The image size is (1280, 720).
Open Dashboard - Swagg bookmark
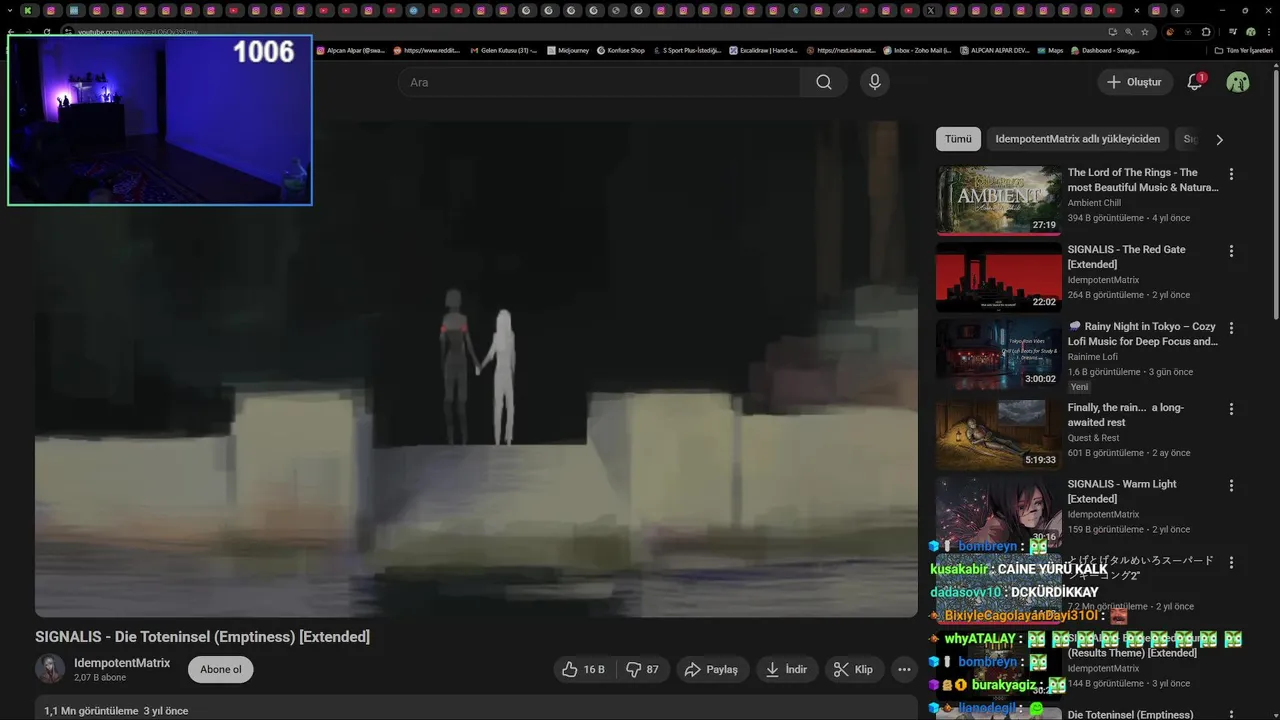(1104, 50)
